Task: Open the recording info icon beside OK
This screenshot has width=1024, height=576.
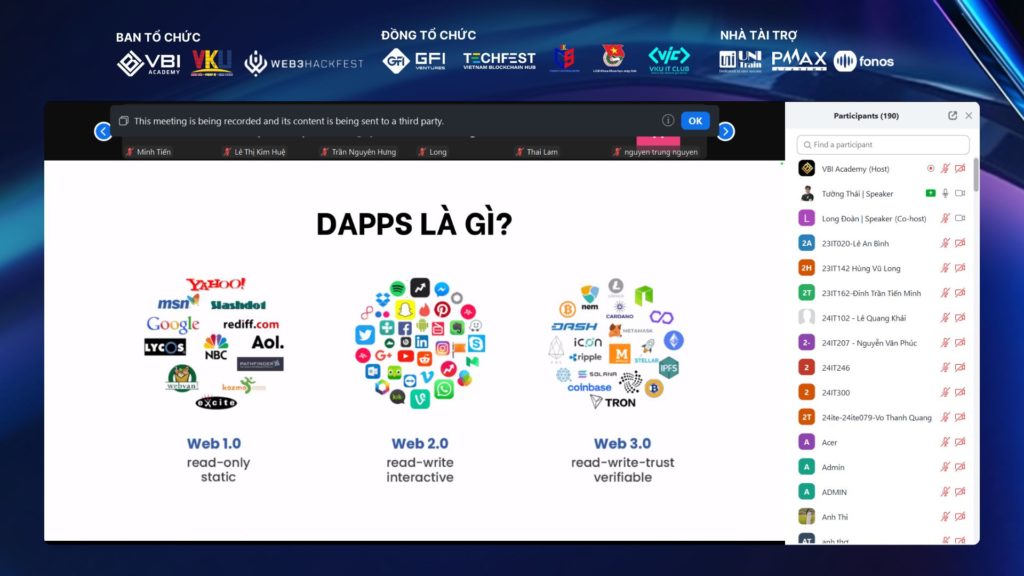Action: tap(667, 120)
